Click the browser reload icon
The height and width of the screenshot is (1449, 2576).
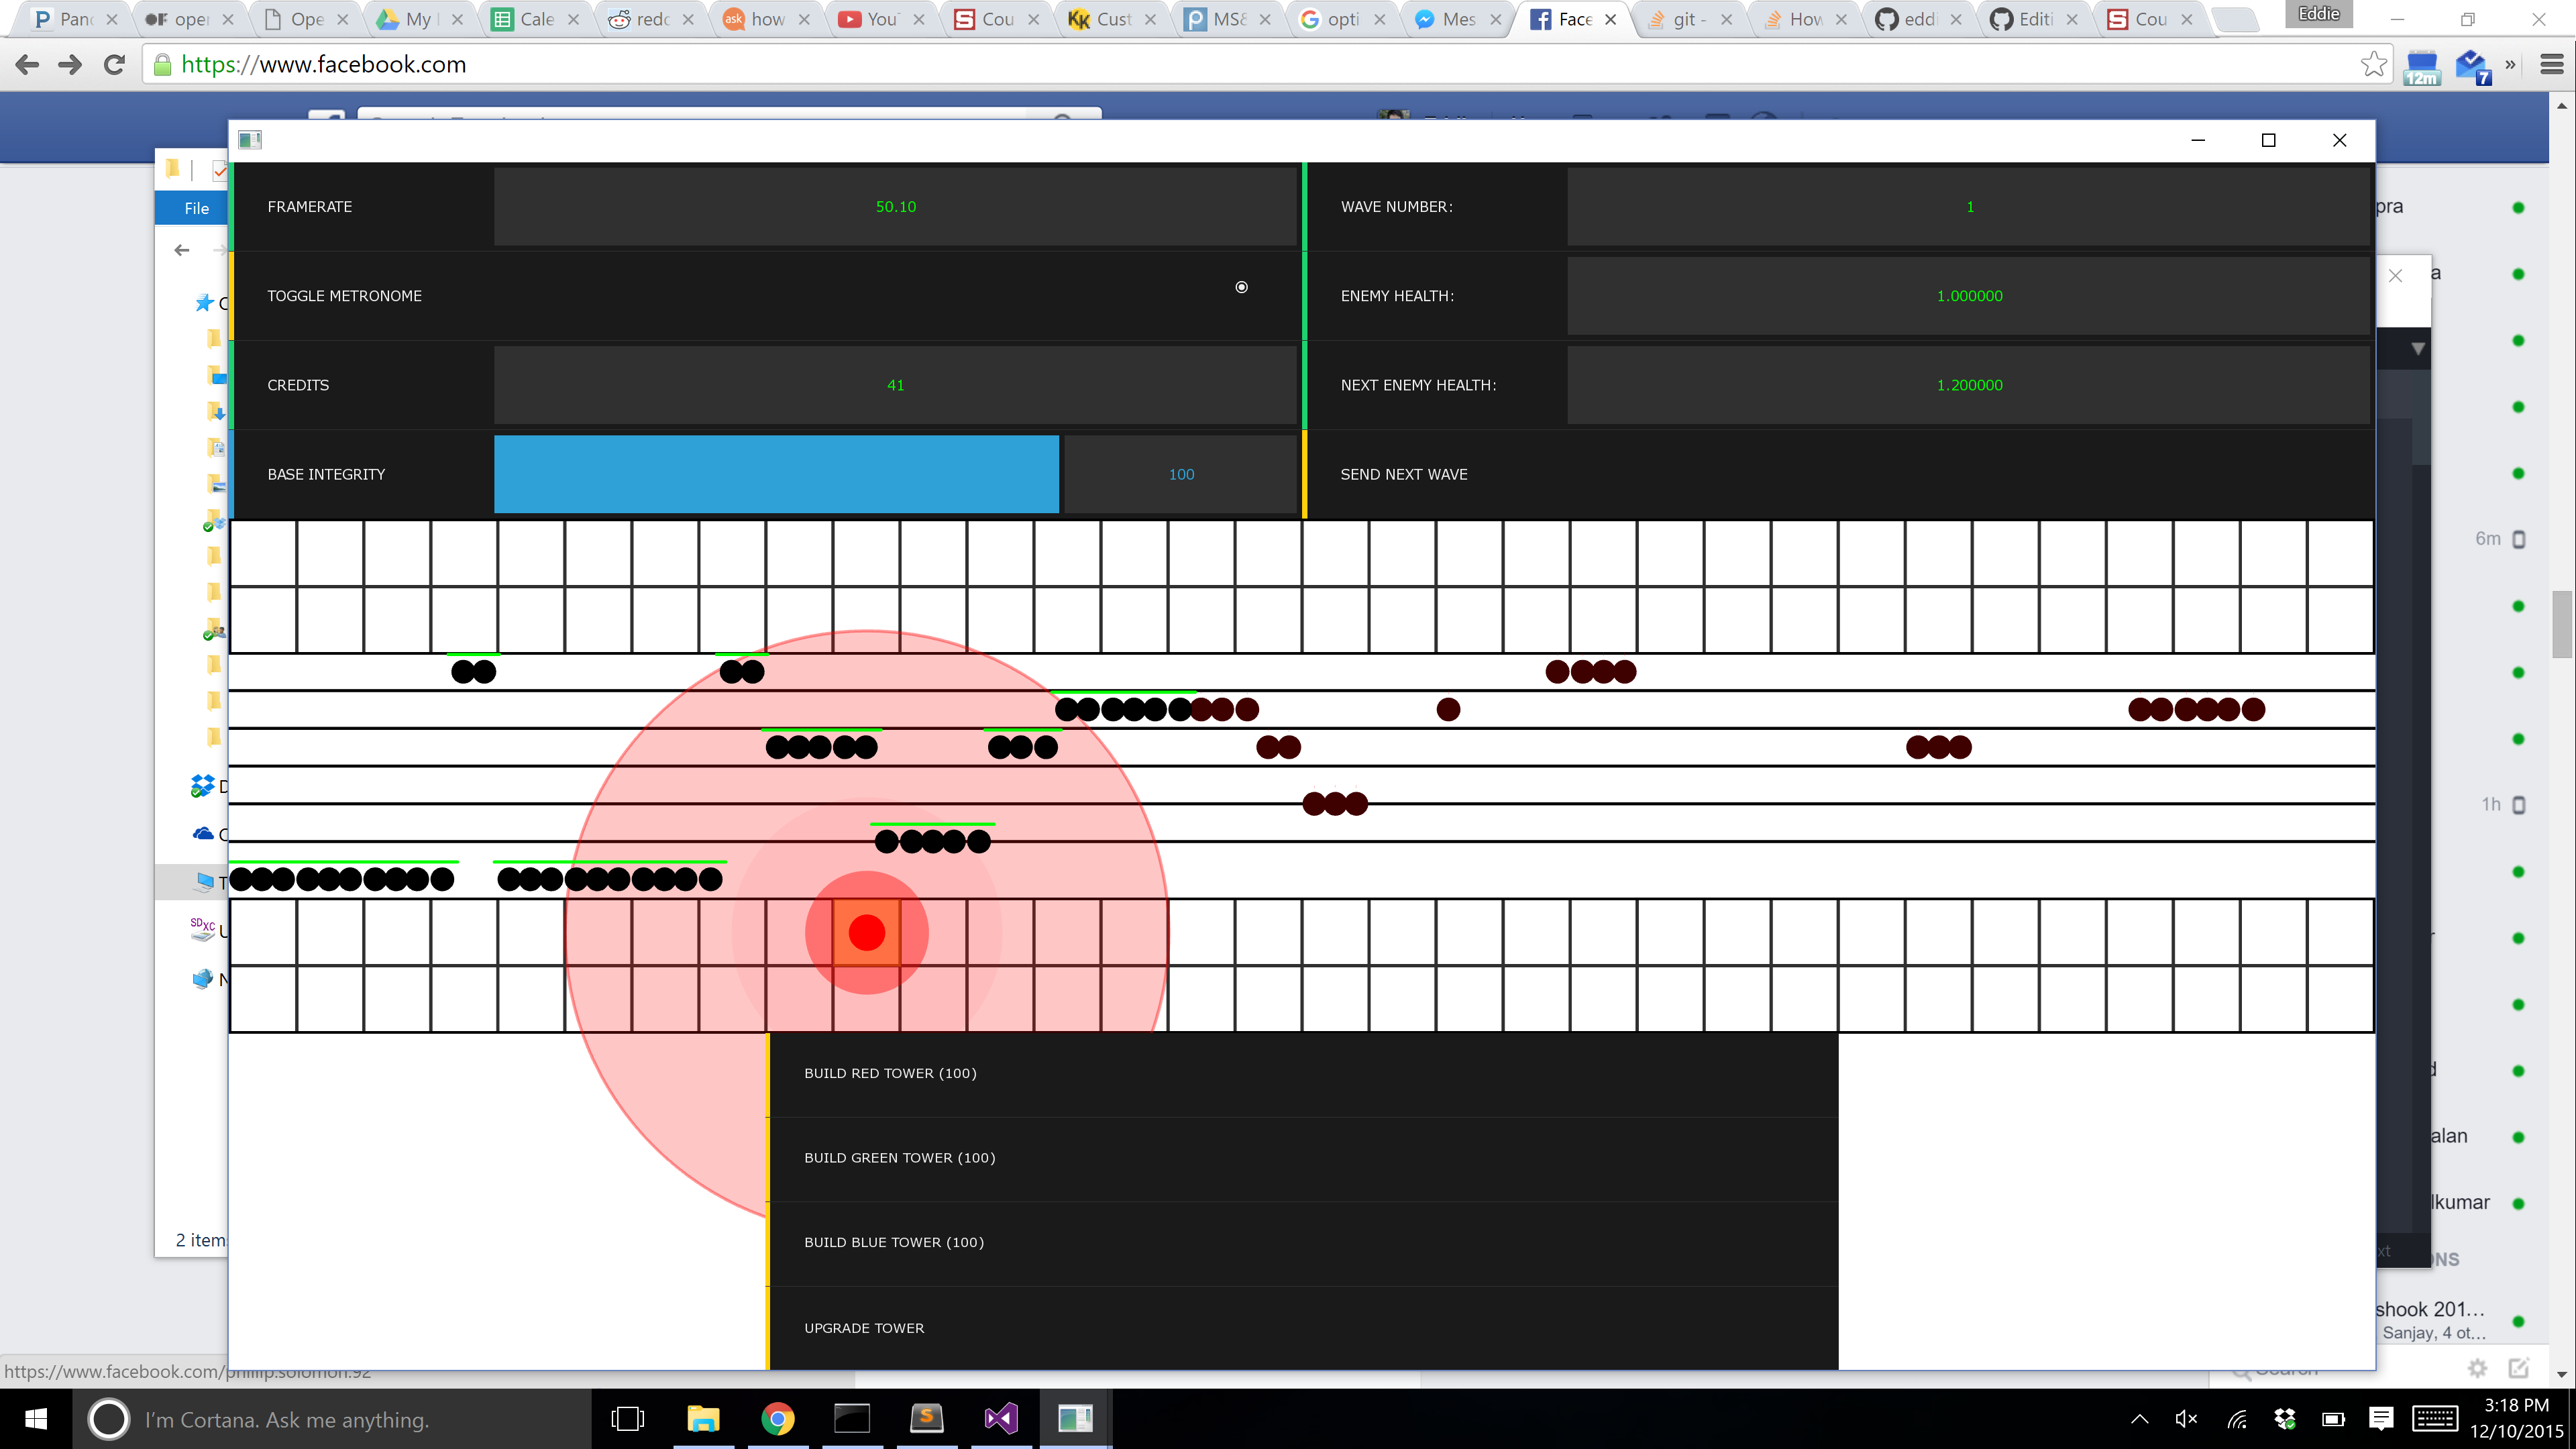pos(115,65)
